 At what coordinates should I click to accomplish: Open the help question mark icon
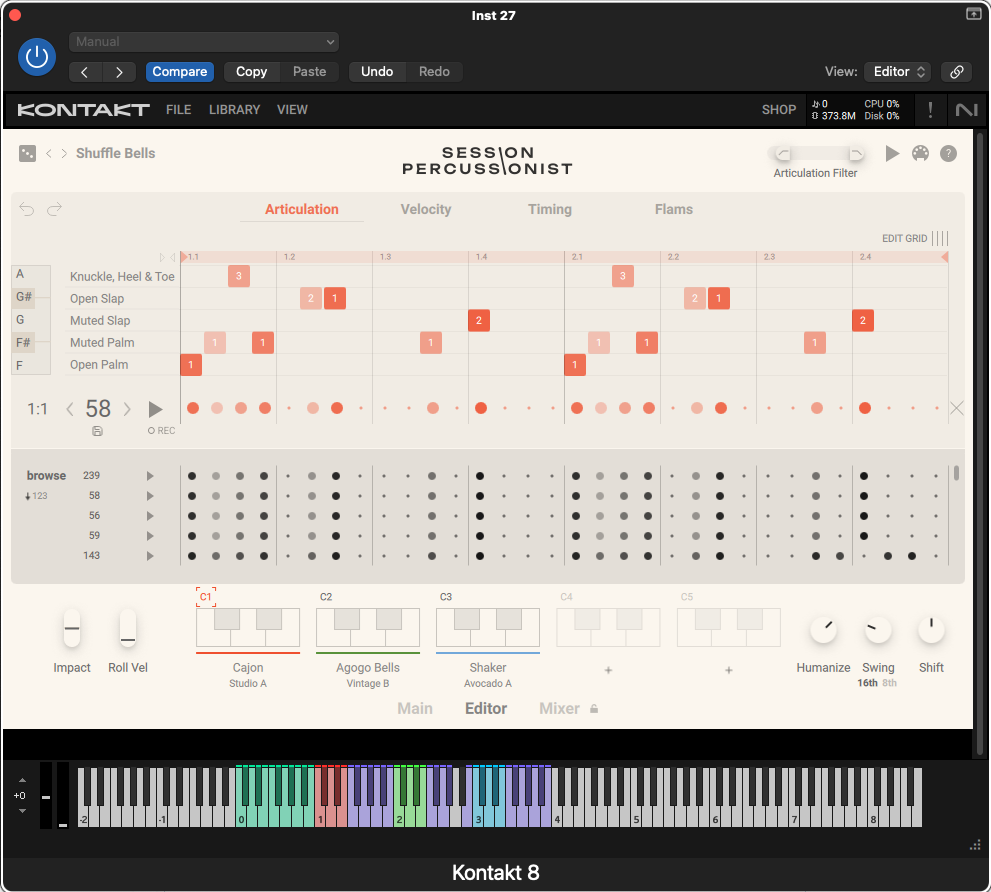tap(948, 154)
